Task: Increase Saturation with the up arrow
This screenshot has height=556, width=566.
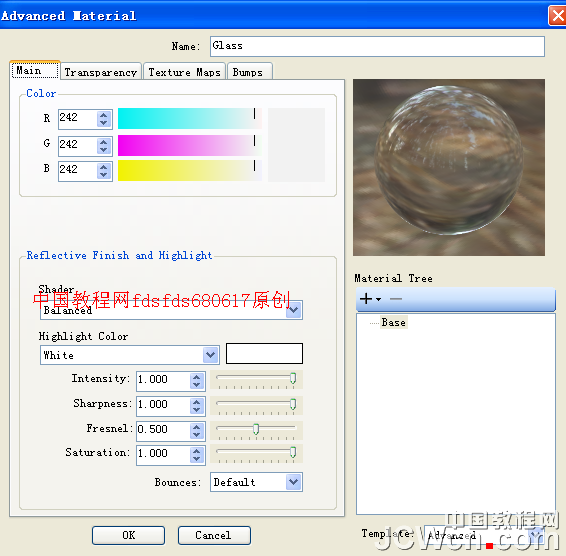Action: (x=197, y=451)
